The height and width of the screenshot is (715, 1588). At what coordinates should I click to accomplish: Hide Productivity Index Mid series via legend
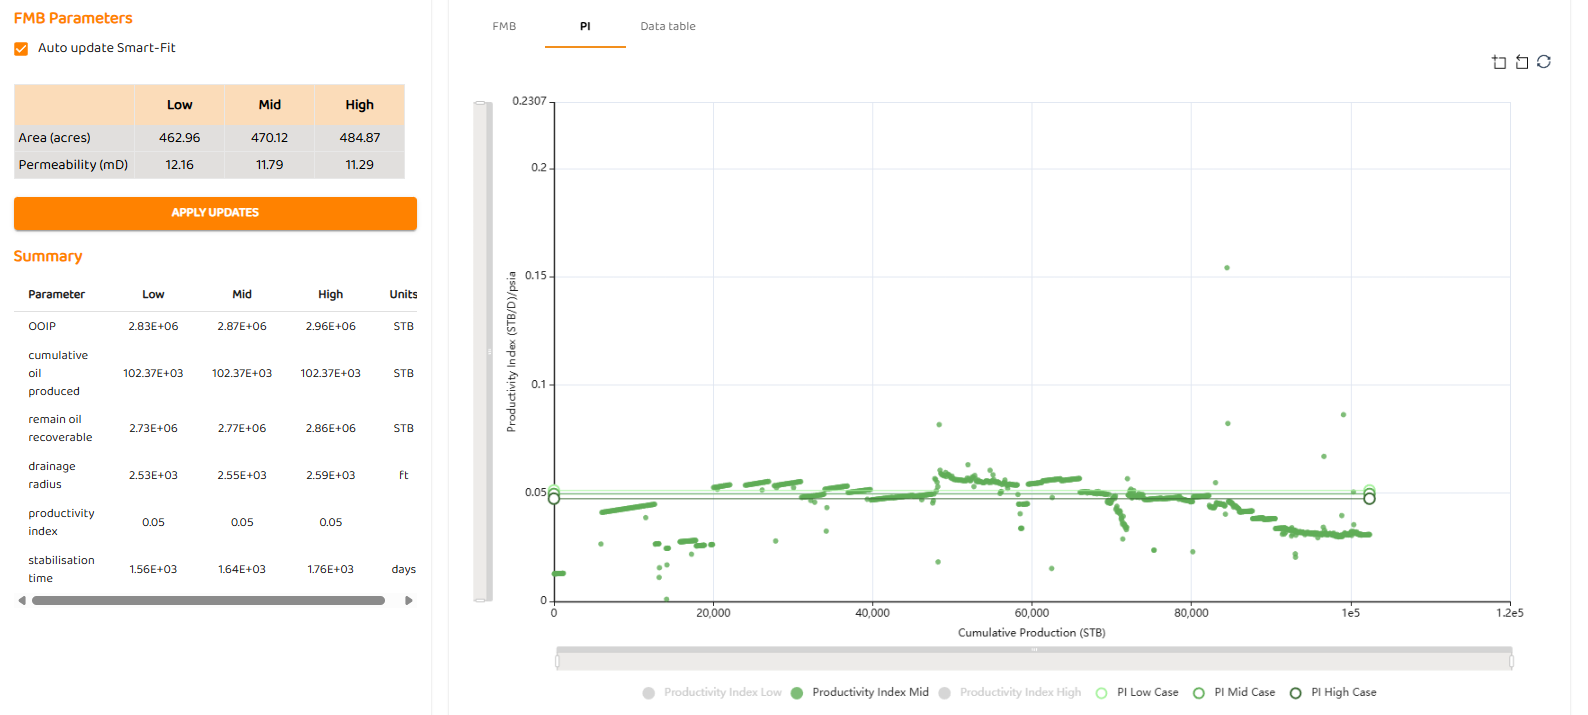[x=860, y=693]
